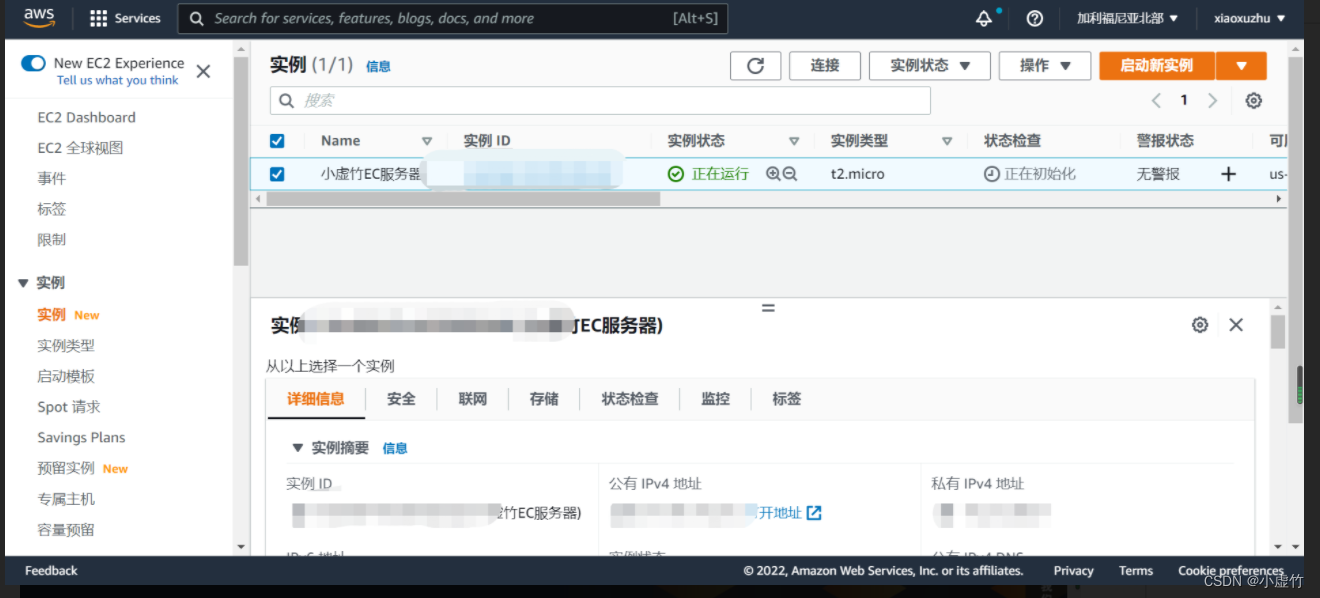The height and width of the screenshot is (598, 1320).
Task: Uncheck the 小虚竹EC服务器 row checkbox
Action: pyautogui.click(x=277, y=174)
